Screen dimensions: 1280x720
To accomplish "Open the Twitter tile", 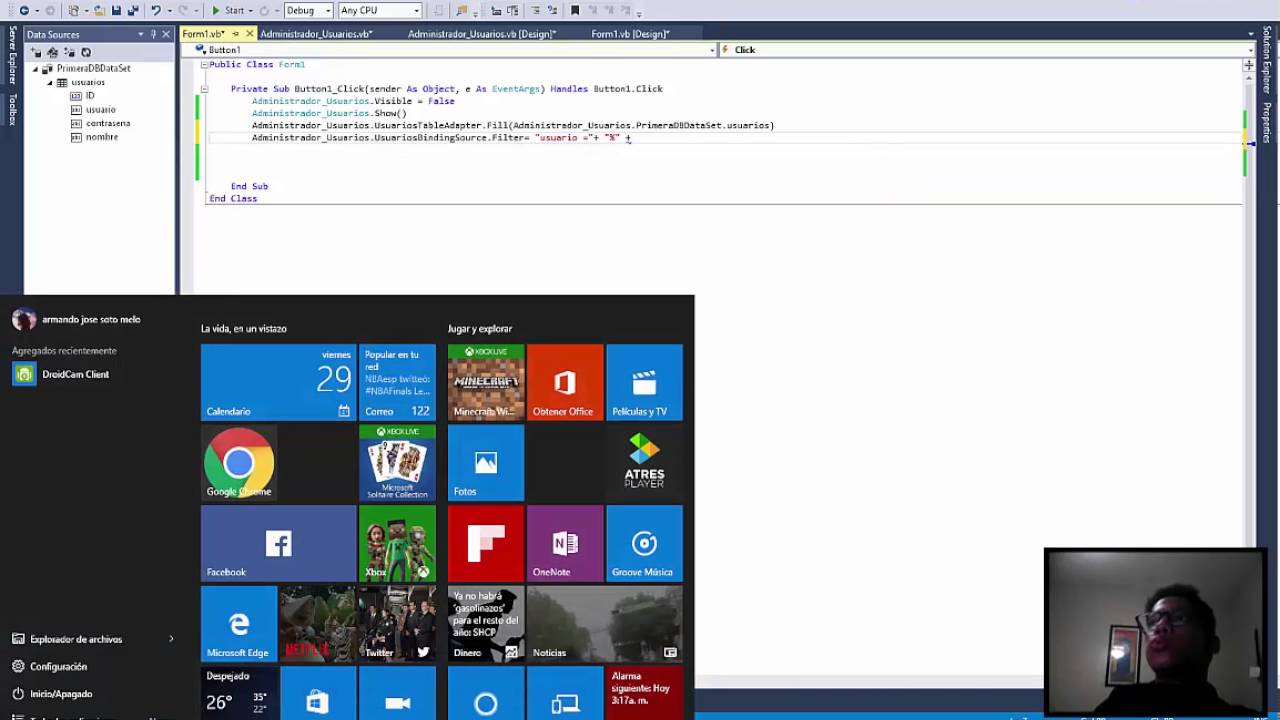I will [397, 624].
